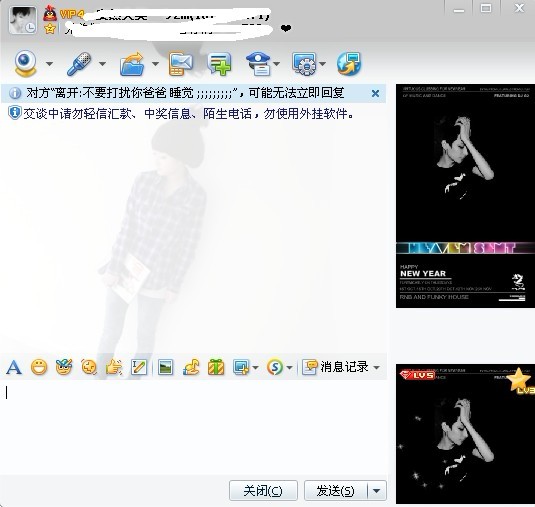Send a file with folder icon
535x507 pixels.
132,63
